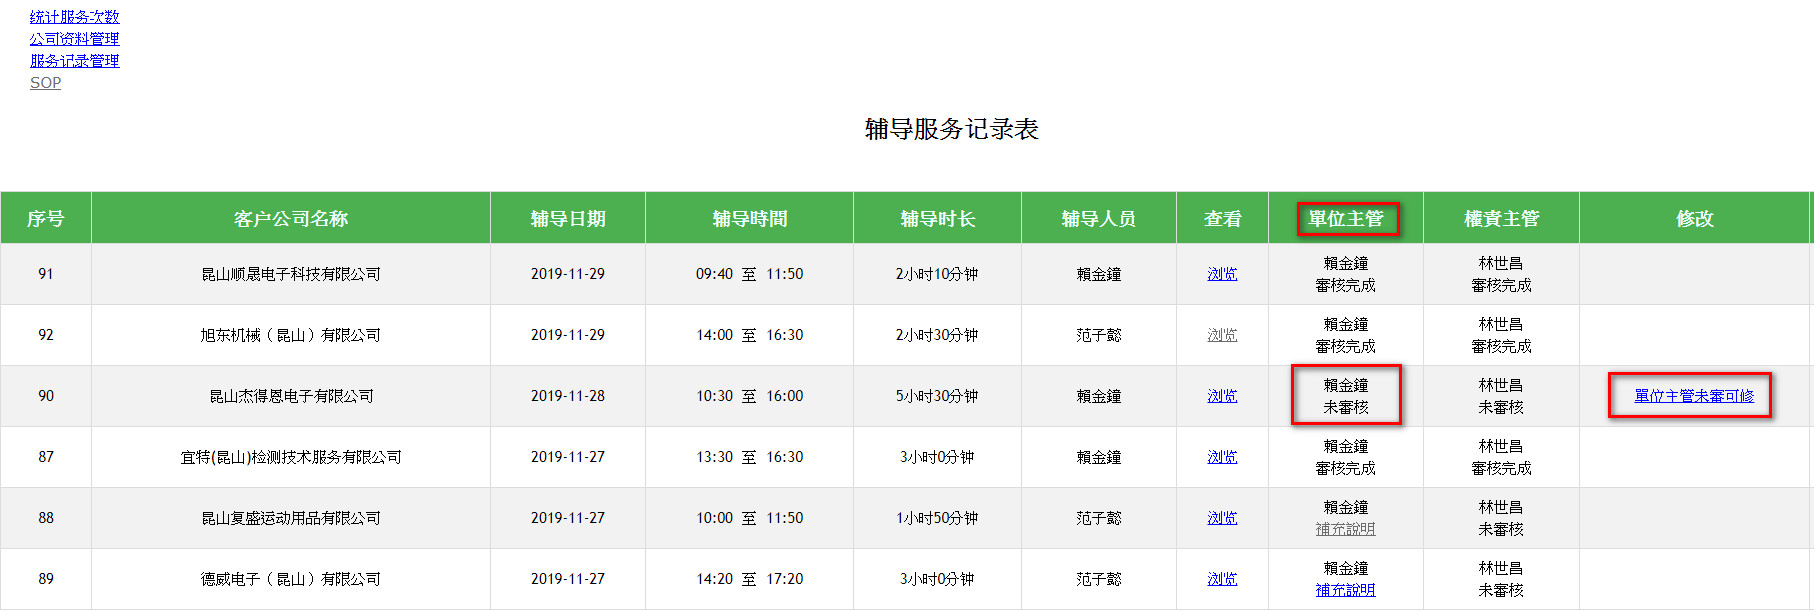
Task: Click the 辅导人员 column header
Action: pos(1098,218)
